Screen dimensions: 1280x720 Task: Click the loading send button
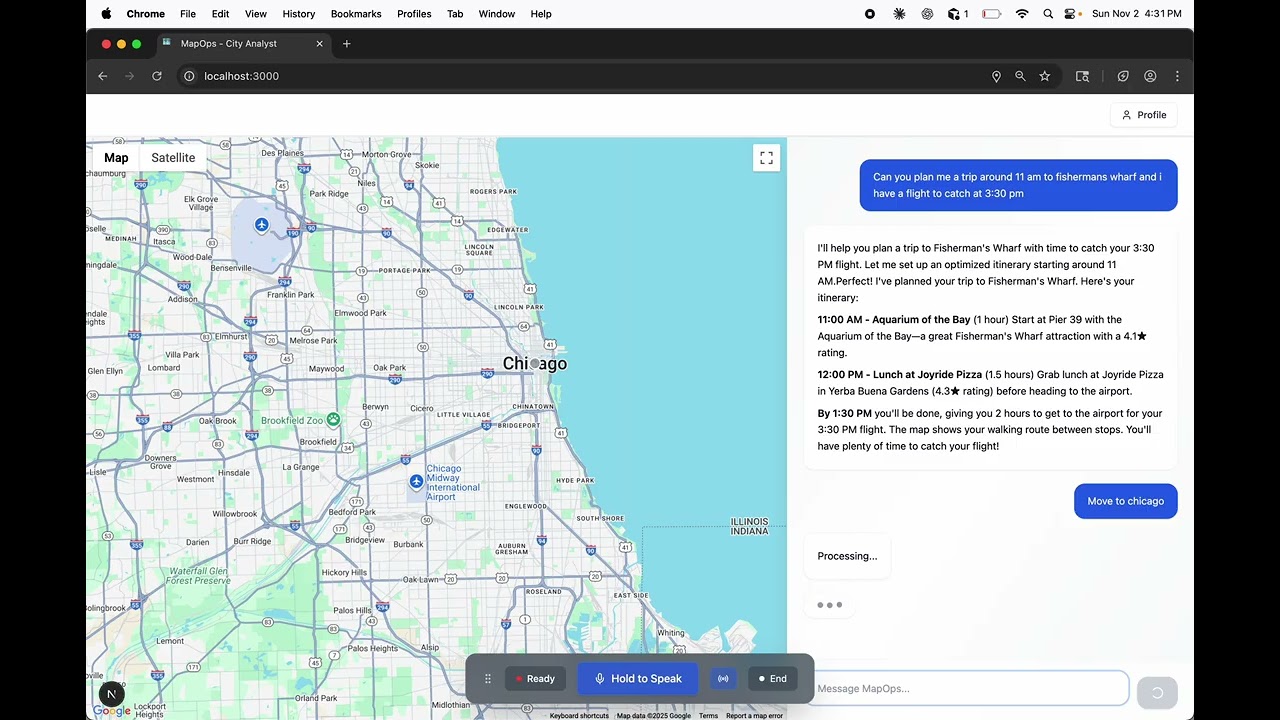pyautogui.click(x=1157, y=692)
